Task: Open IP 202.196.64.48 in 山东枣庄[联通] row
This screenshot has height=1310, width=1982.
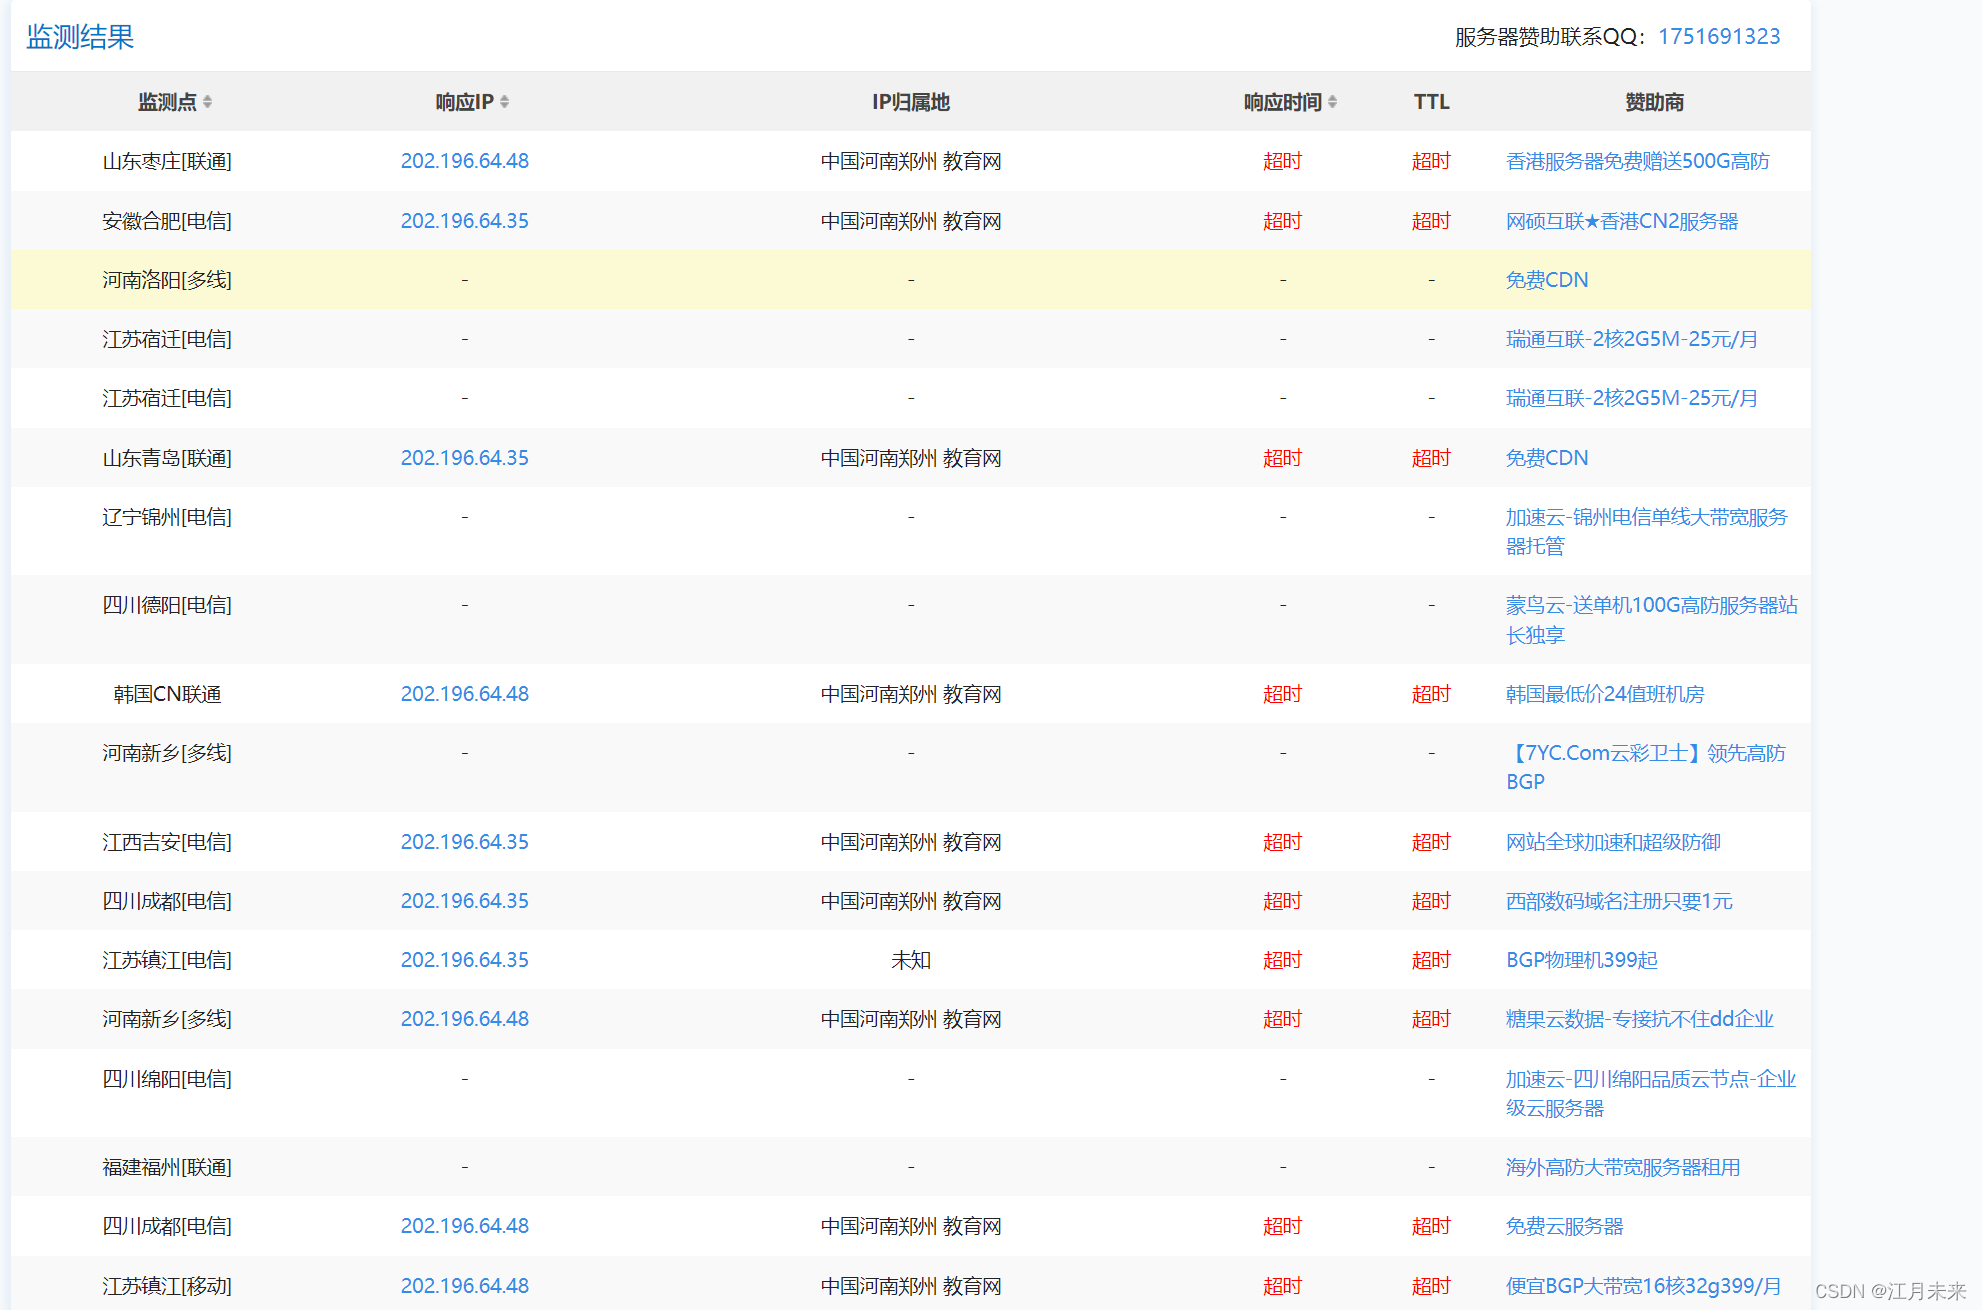Action: (465, 161)
